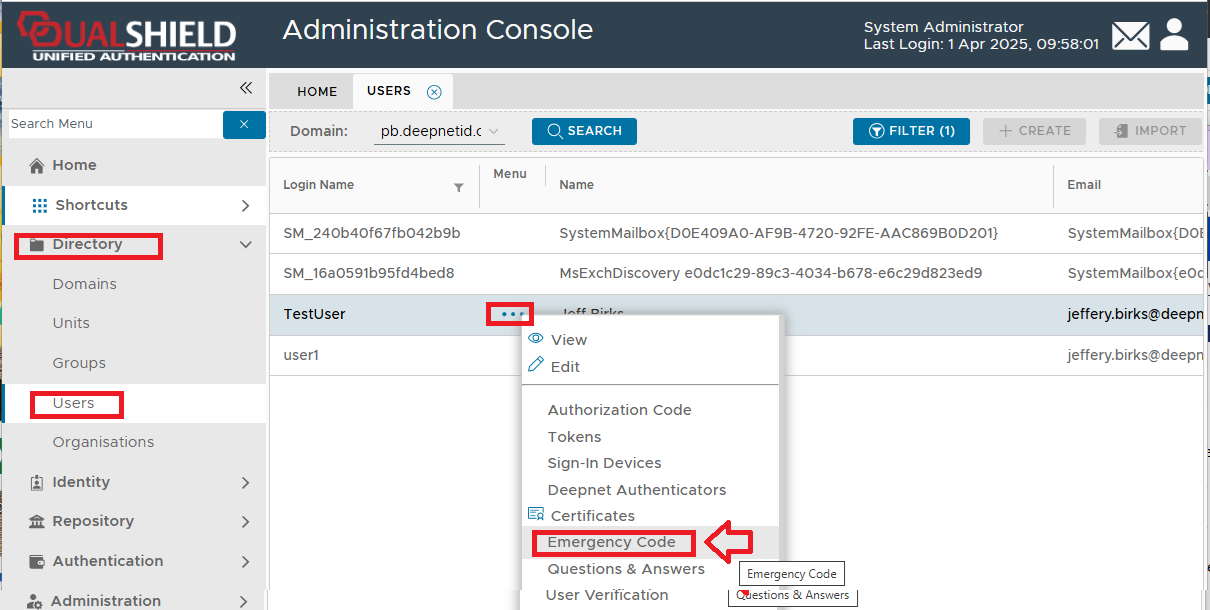Open the mail envelope icon in header

point(1131,36)
